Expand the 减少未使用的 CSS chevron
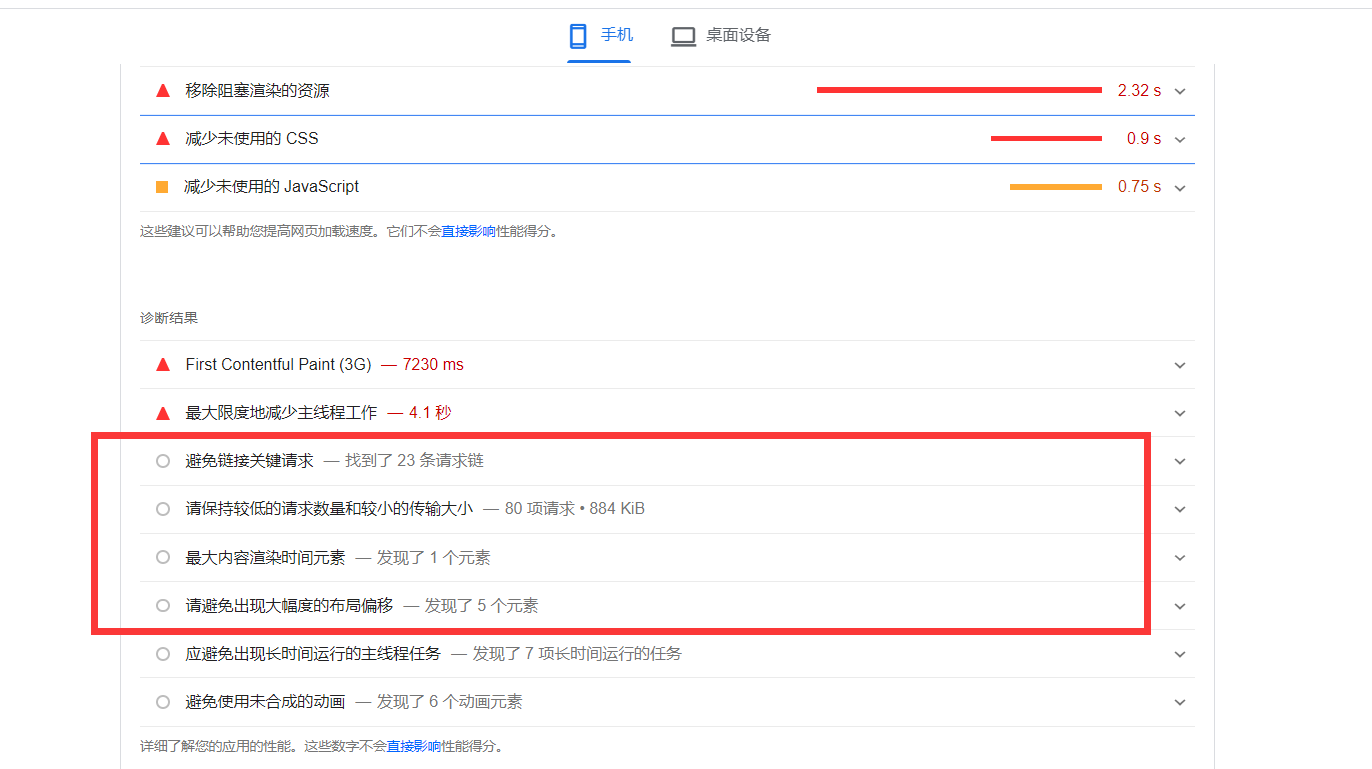The height and width of the screenshot is (769, 1372). 1180,139
